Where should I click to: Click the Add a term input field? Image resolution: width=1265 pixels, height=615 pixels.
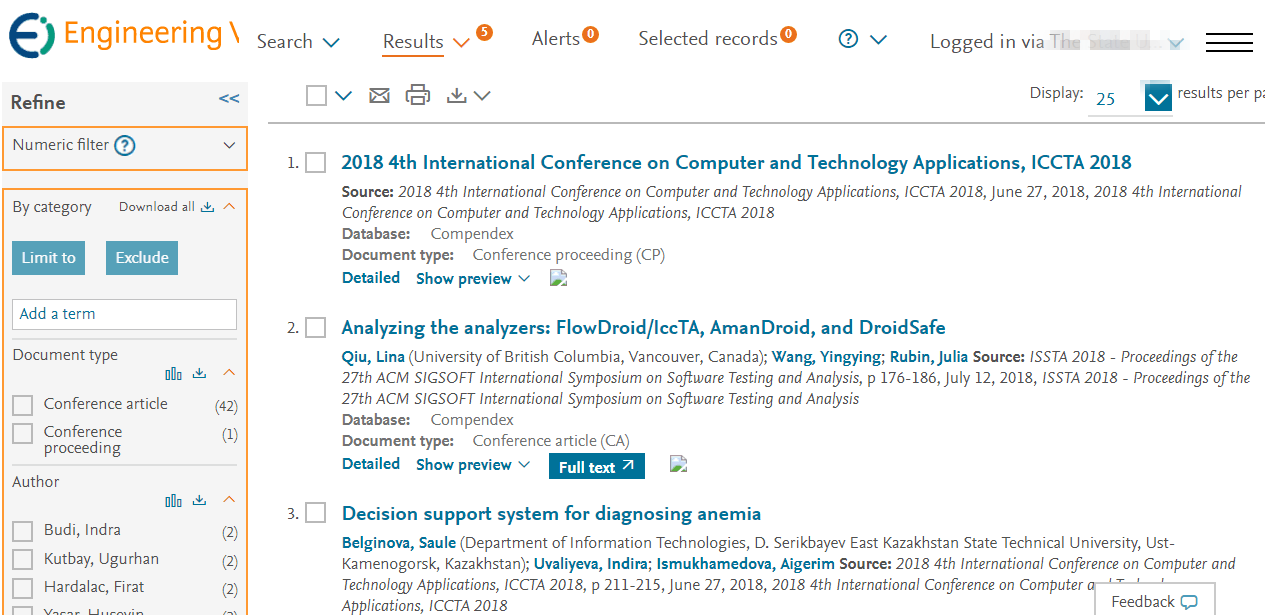coord(124,314)
